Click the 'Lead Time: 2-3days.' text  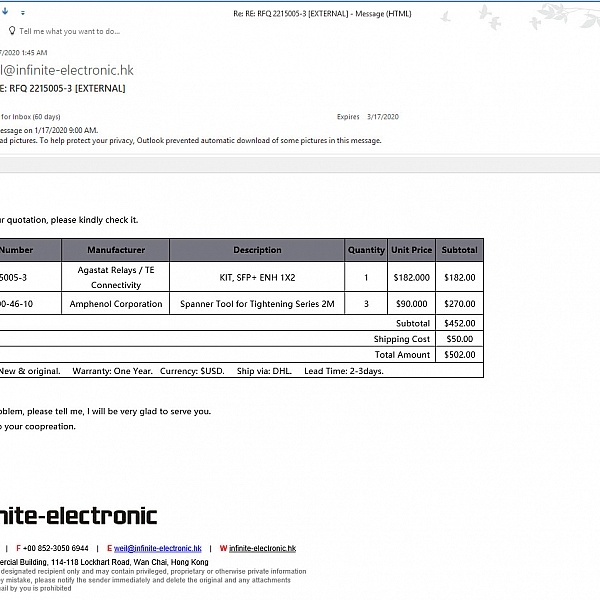click(344, 371)
